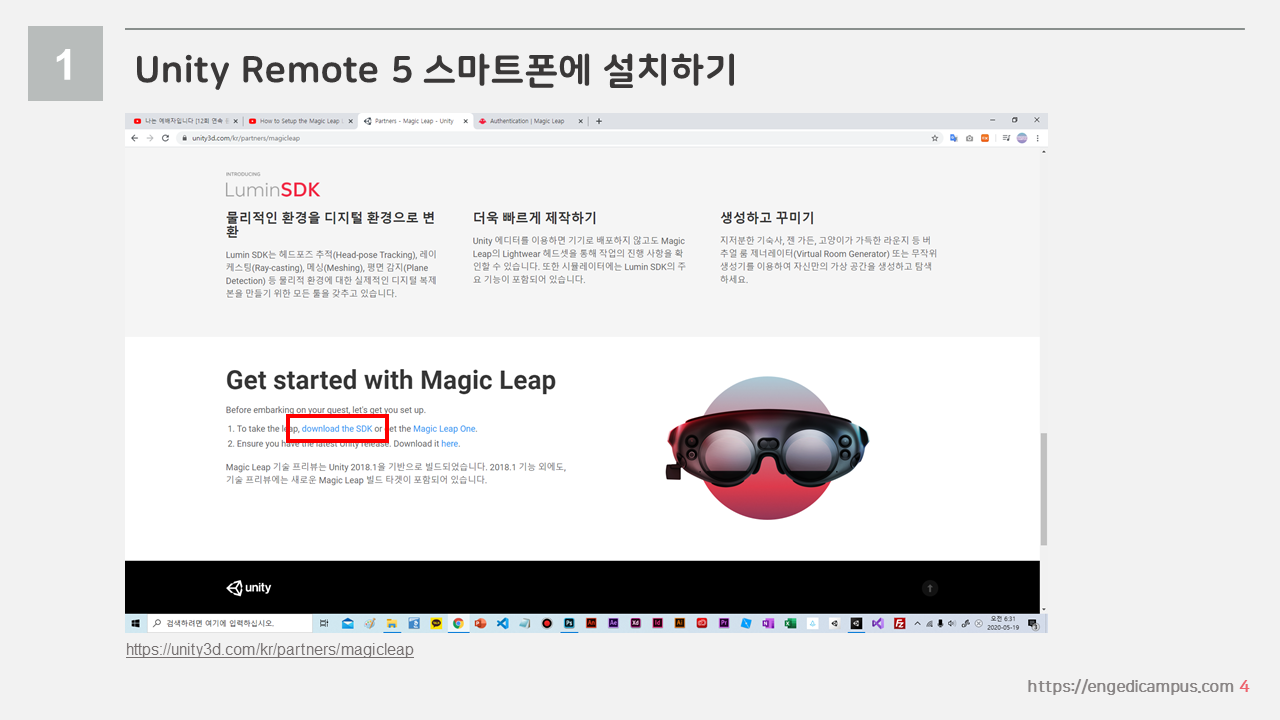Click the Chrome profile avatar
This screenshot has height=720, width=1280.
pyautogui.click(x=1021, y=138)
